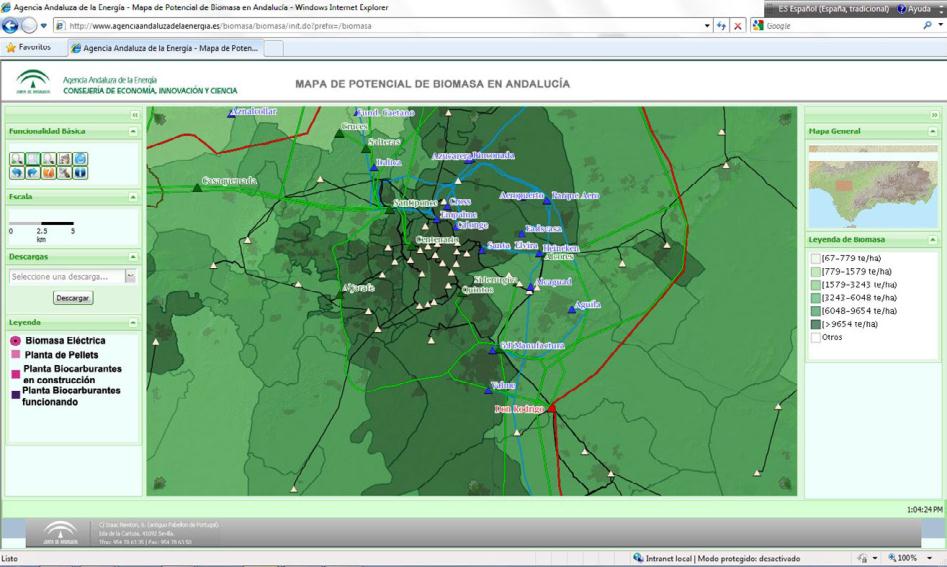Viewport: 947px width, 567px height.
Task: Click the browser back button
Action: point(10,25)
